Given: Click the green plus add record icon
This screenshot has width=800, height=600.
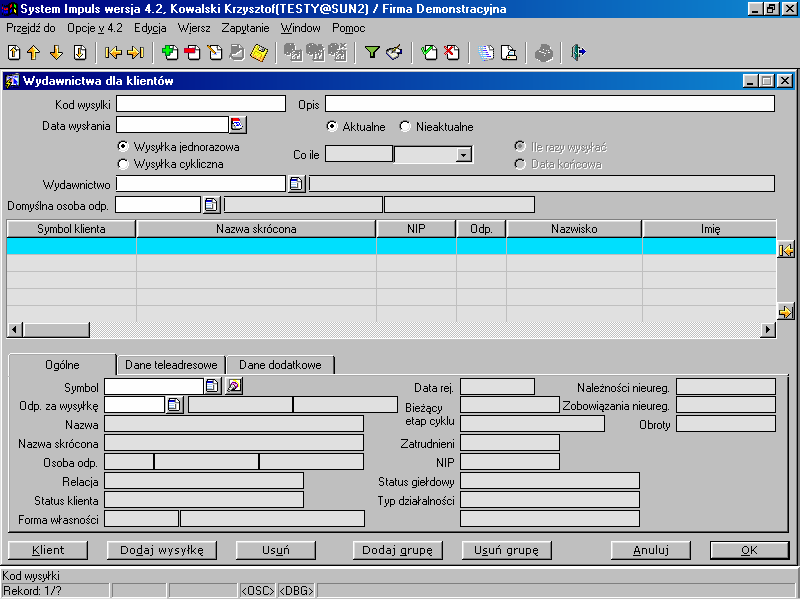Looking at the screenshot, I should coord(170,53).
